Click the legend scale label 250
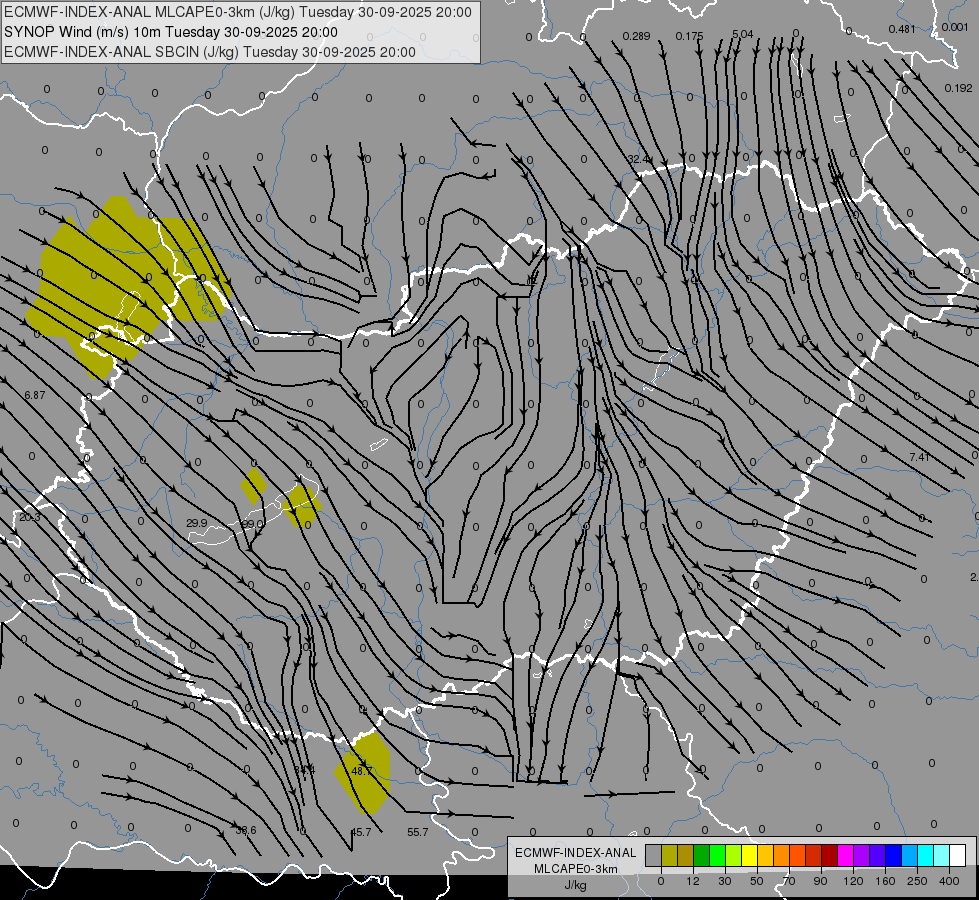Image resolution: width=979 pixels, height=900 pixels. tap(917, 881)
